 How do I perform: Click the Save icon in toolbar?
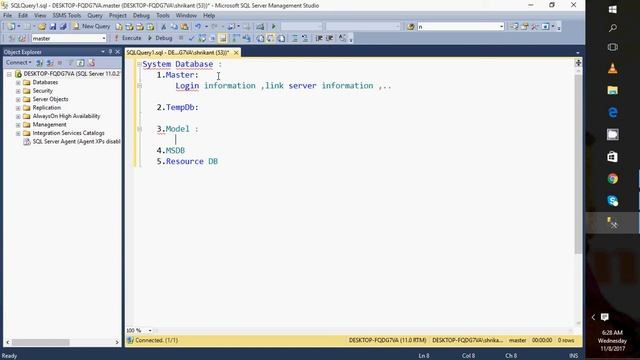[x=53, y=27]
